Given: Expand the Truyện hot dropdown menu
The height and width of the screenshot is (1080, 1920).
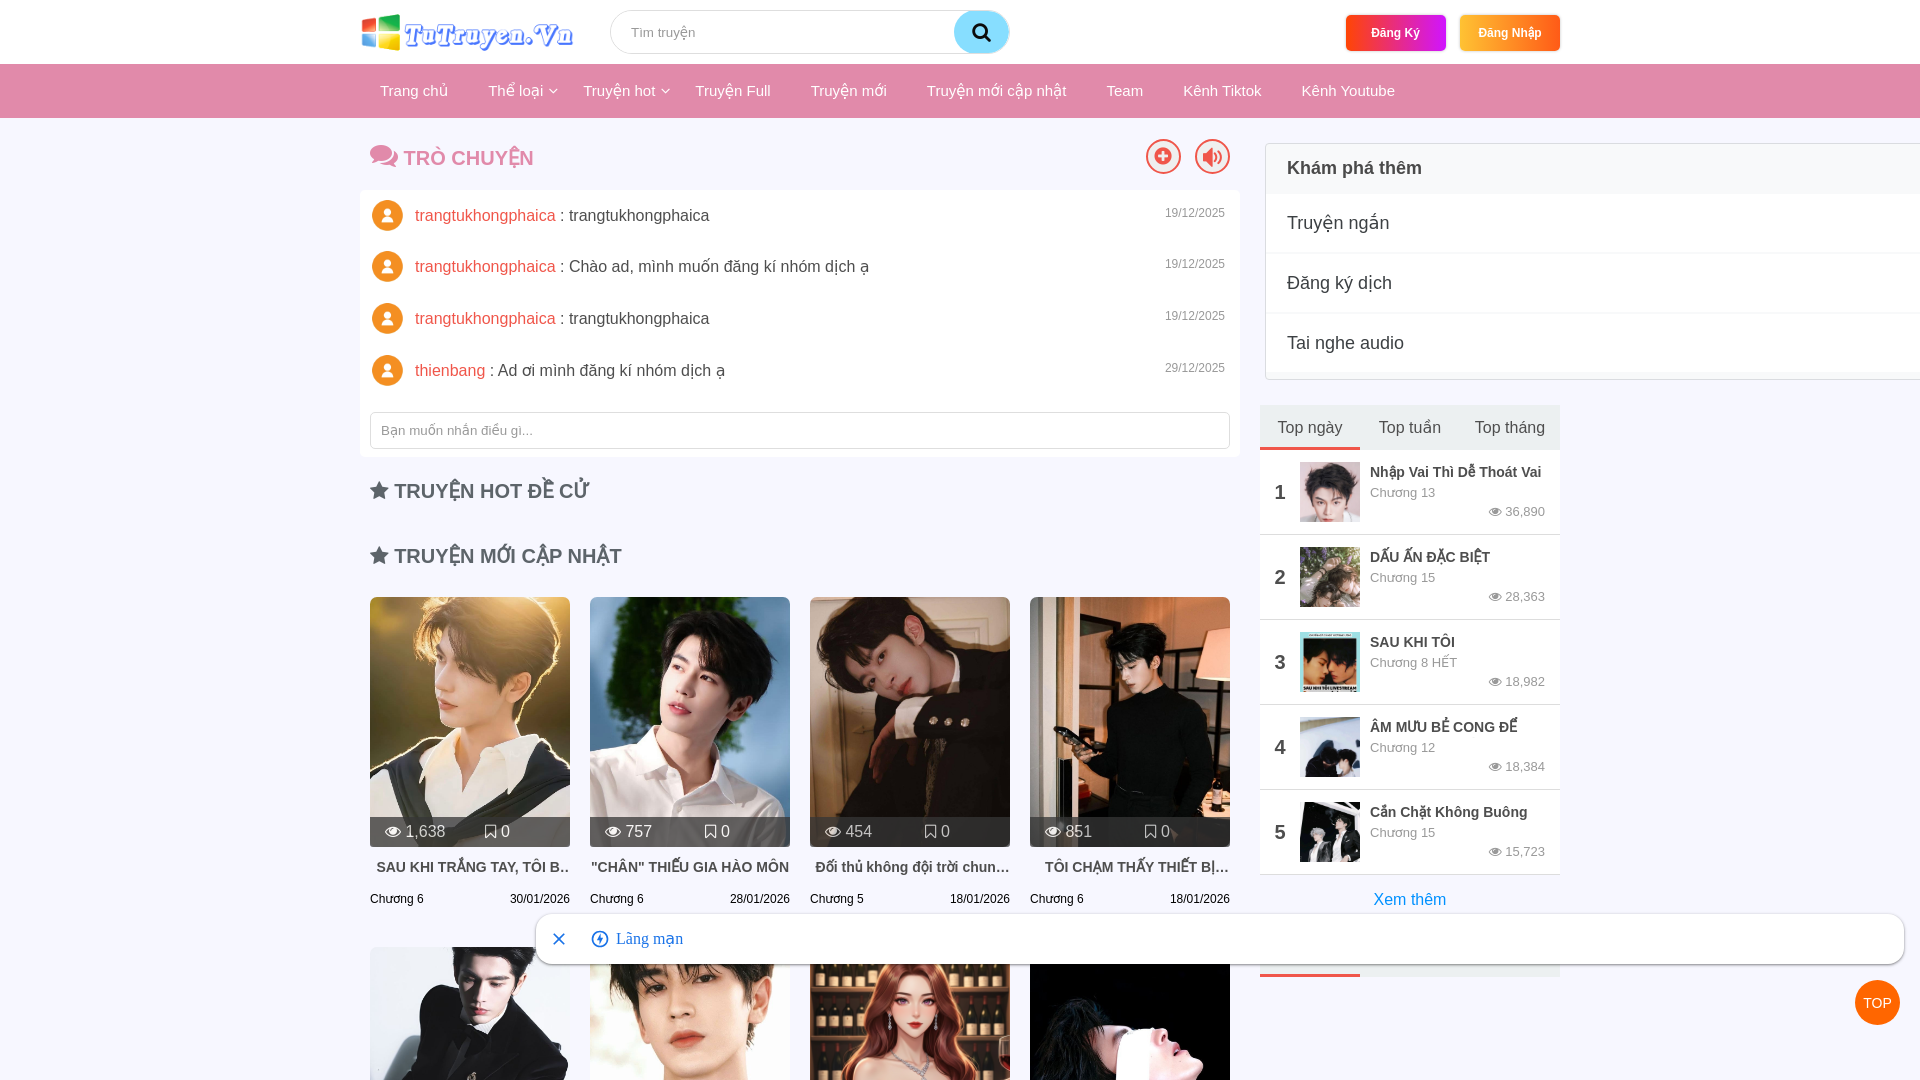Looking at the screenshot, I should pos(626,91).
